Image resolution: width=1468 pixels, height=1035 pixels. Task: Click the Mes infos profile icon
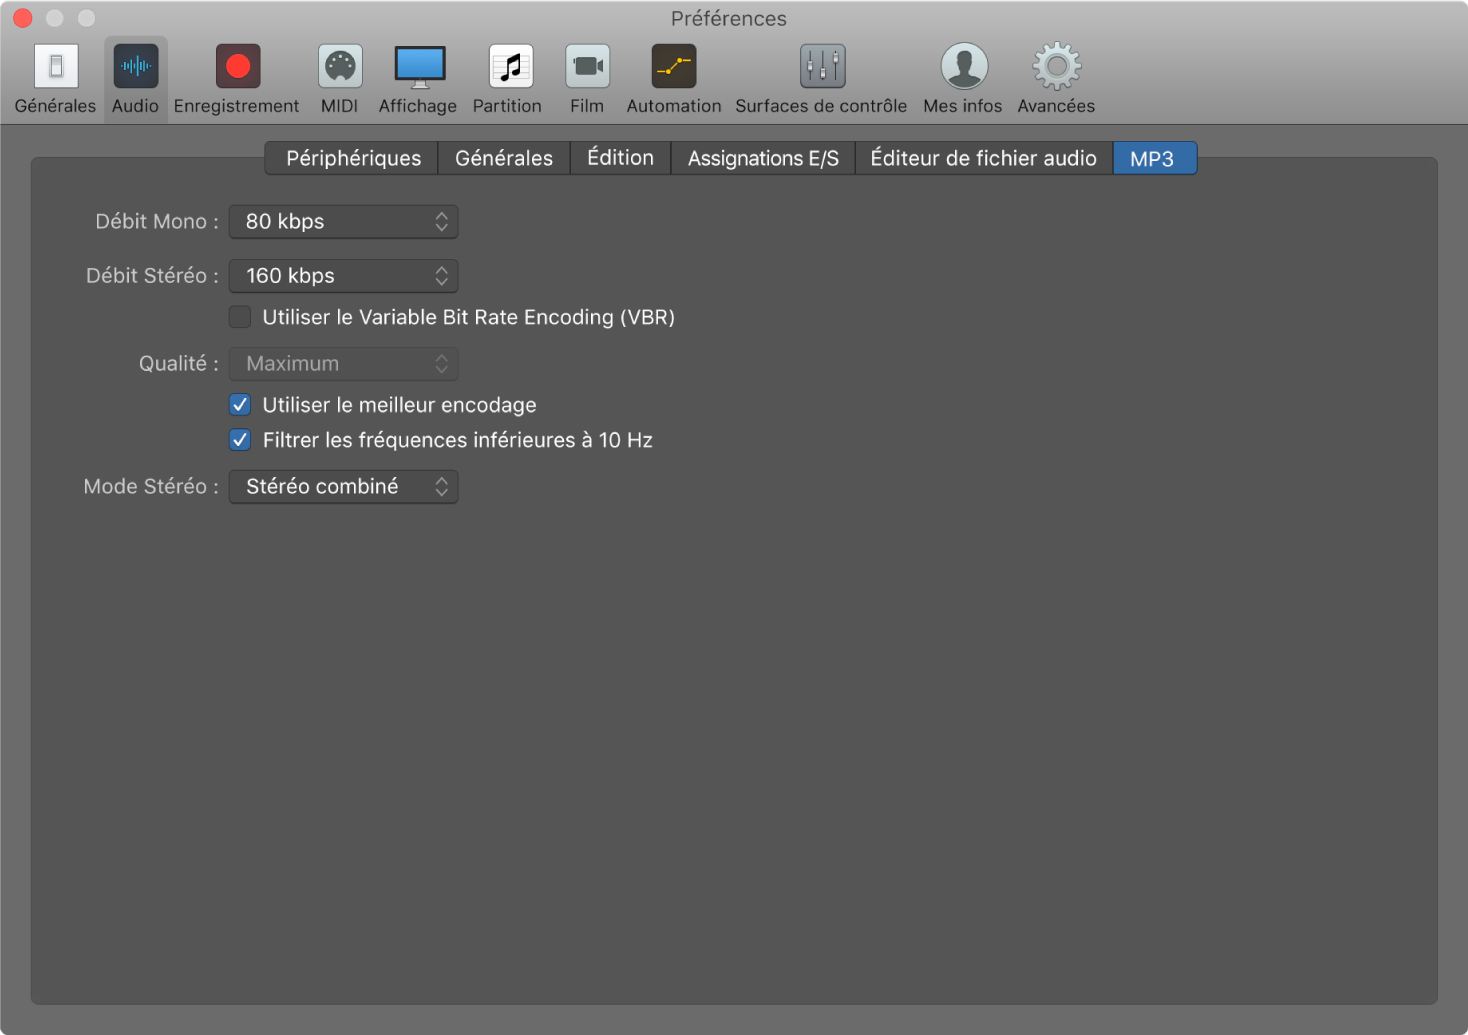[963, 67]
